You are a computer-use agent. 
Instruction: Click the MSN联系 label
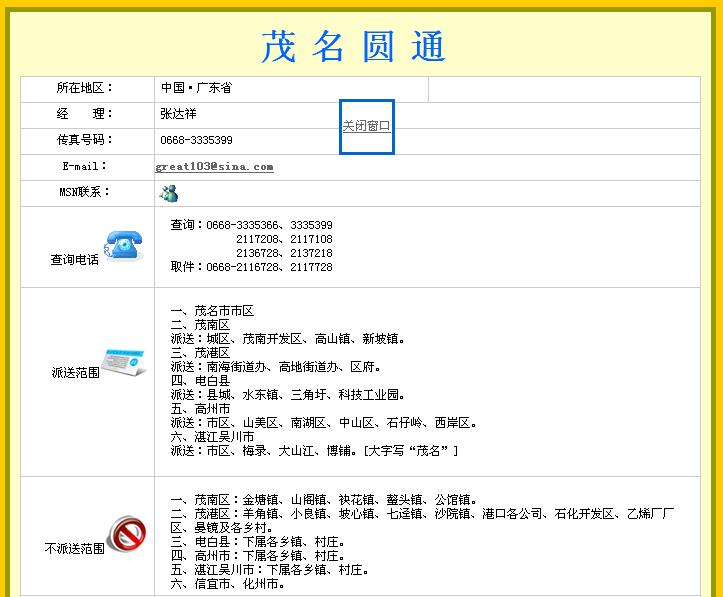pyautogui.click(x=86, y=192)
